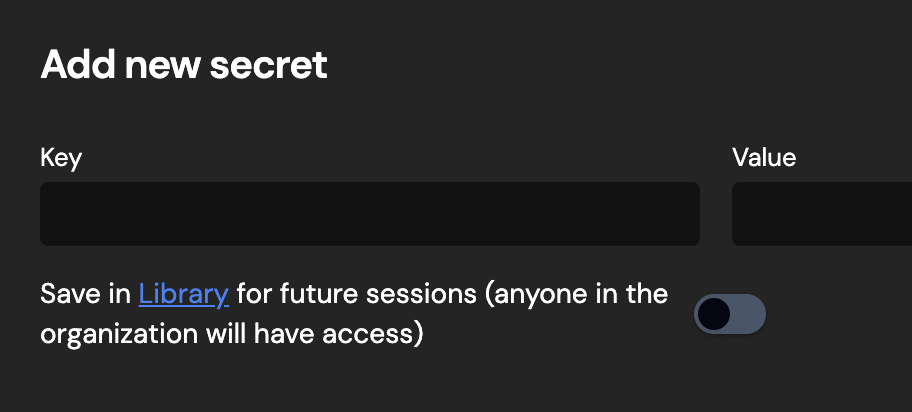The height and width of the screenshot is (412, 912).
Task: Toggle the Save in Library switch
Action: [x=729, y=314]
